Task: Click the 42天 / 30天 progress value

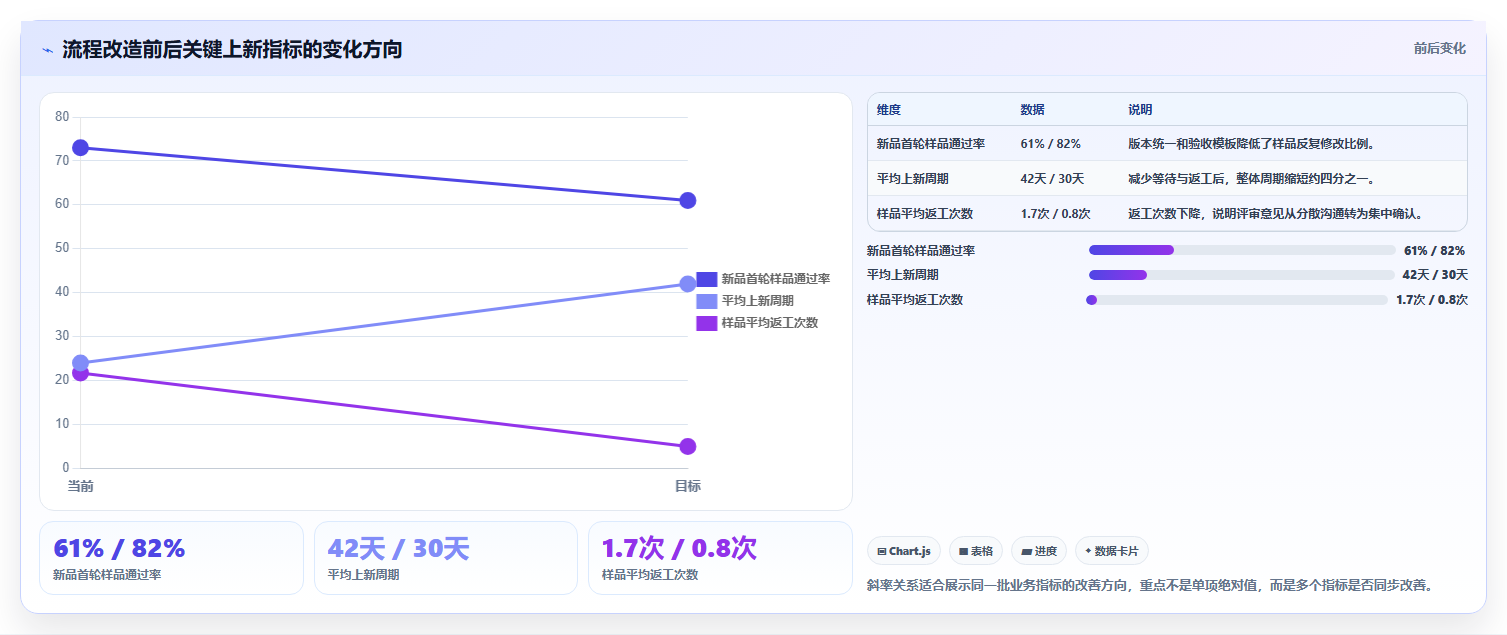Action: [1435, 275]
